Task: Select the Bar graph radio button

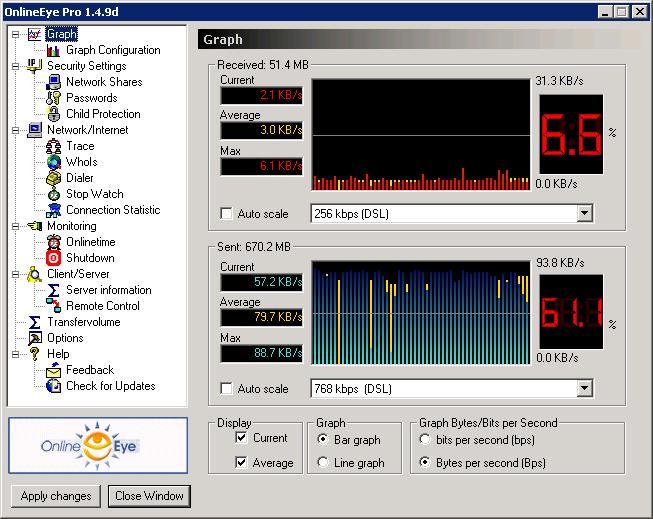Action: tap(322, 439)
